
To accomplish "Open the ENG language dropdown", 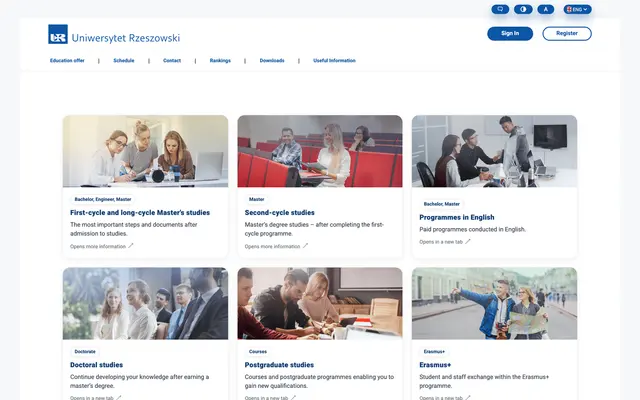I will (x=577, y=9).
